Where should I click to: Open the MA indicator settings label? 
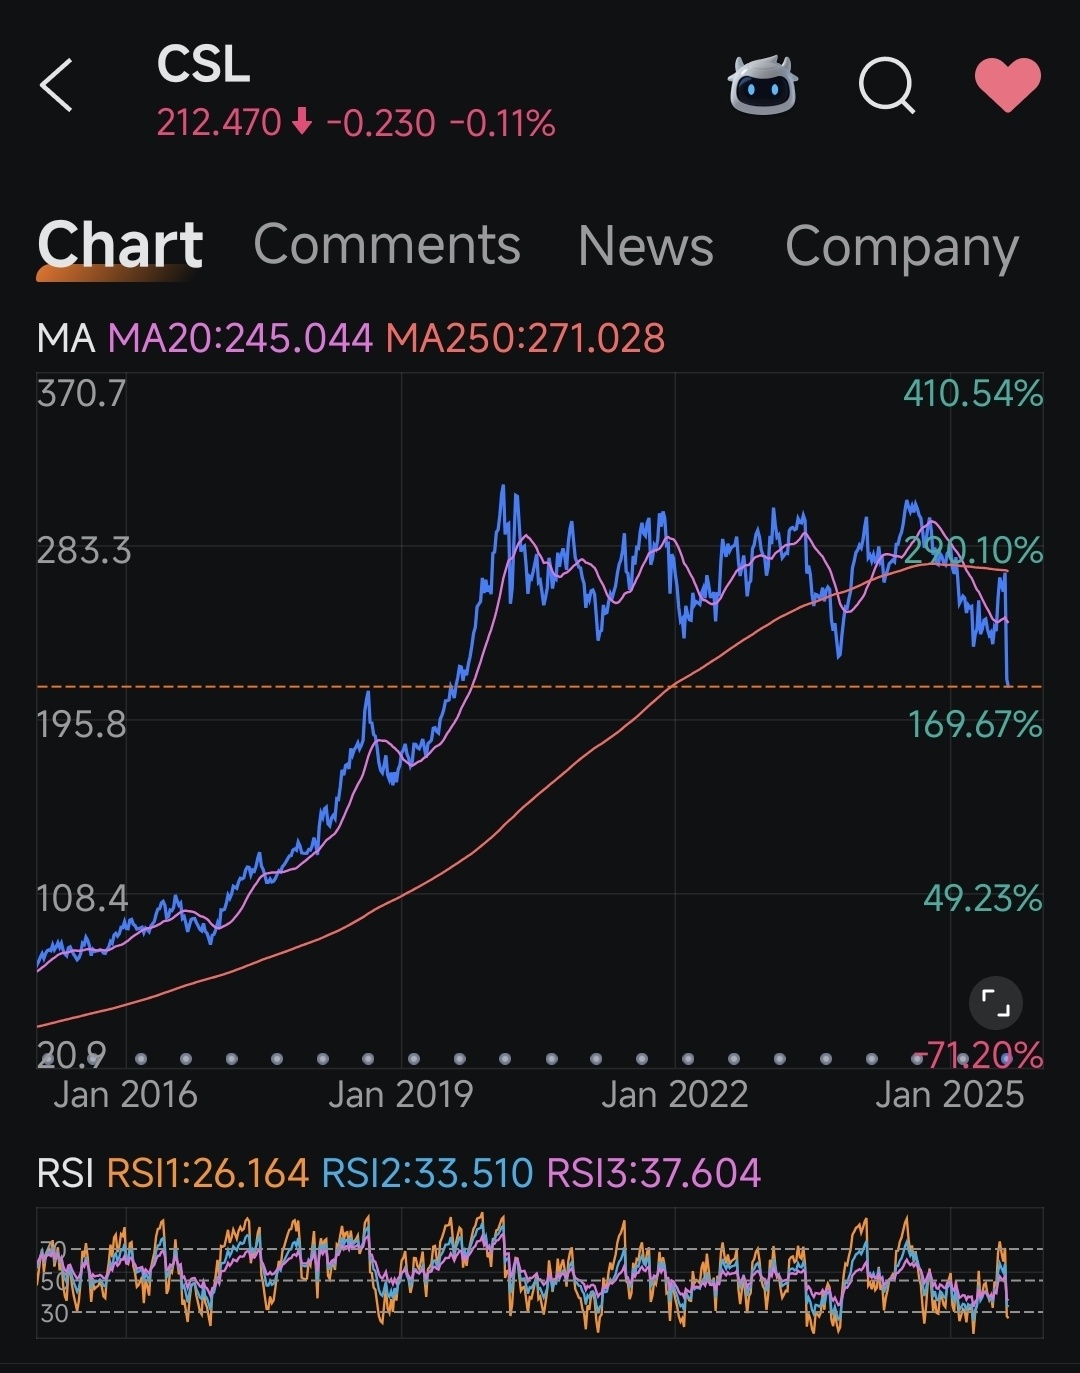click(65, 339)
